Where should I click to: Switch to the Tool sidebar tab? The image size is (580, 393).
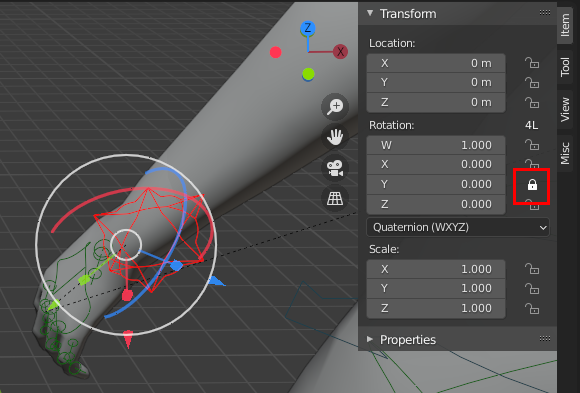coord(565,67)
